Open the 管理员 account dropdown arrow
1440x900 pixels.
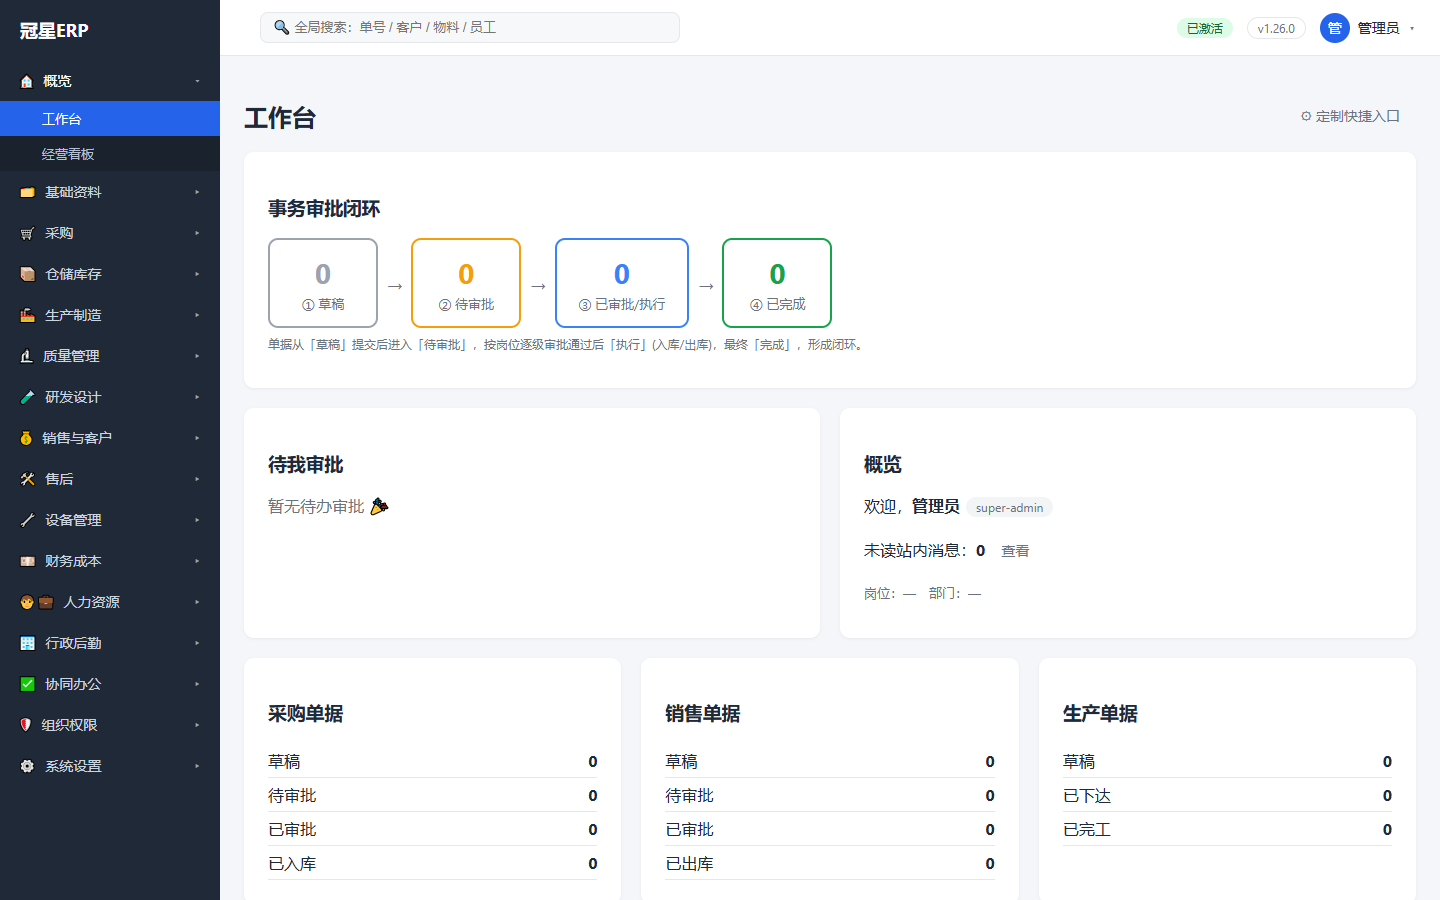coord(1412,28)
